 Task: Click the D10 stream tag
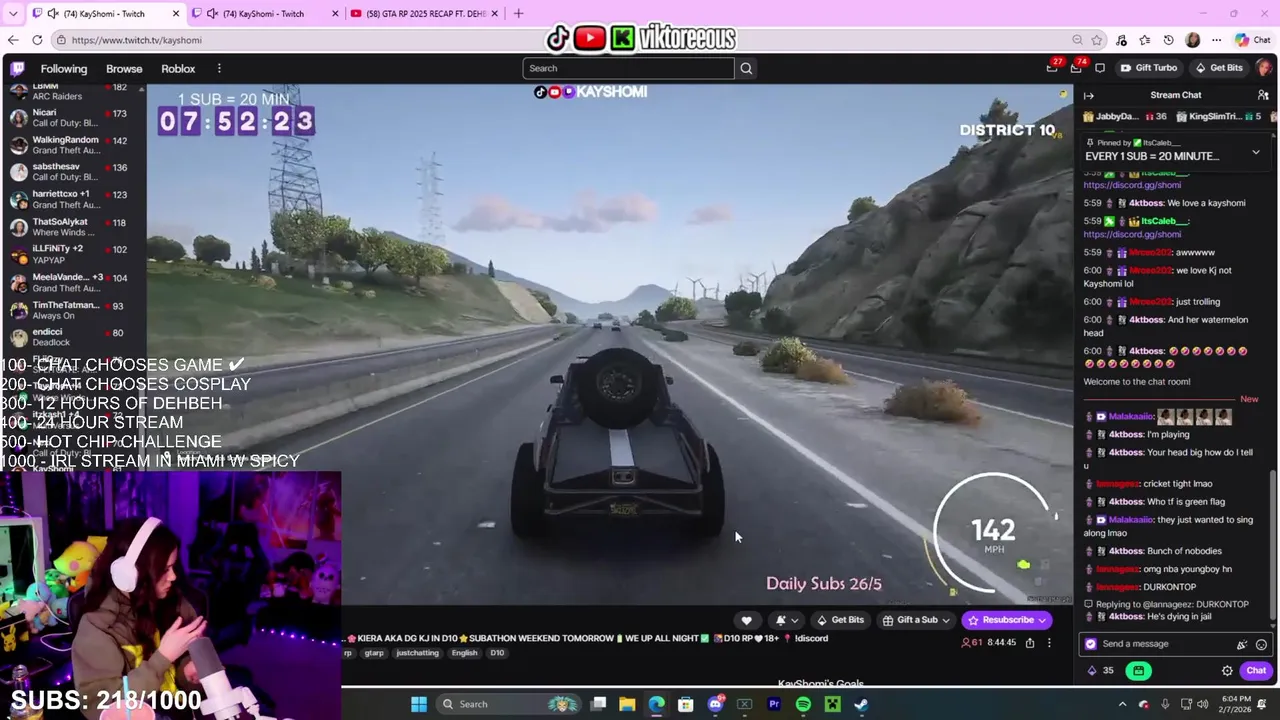click(497, 653)
